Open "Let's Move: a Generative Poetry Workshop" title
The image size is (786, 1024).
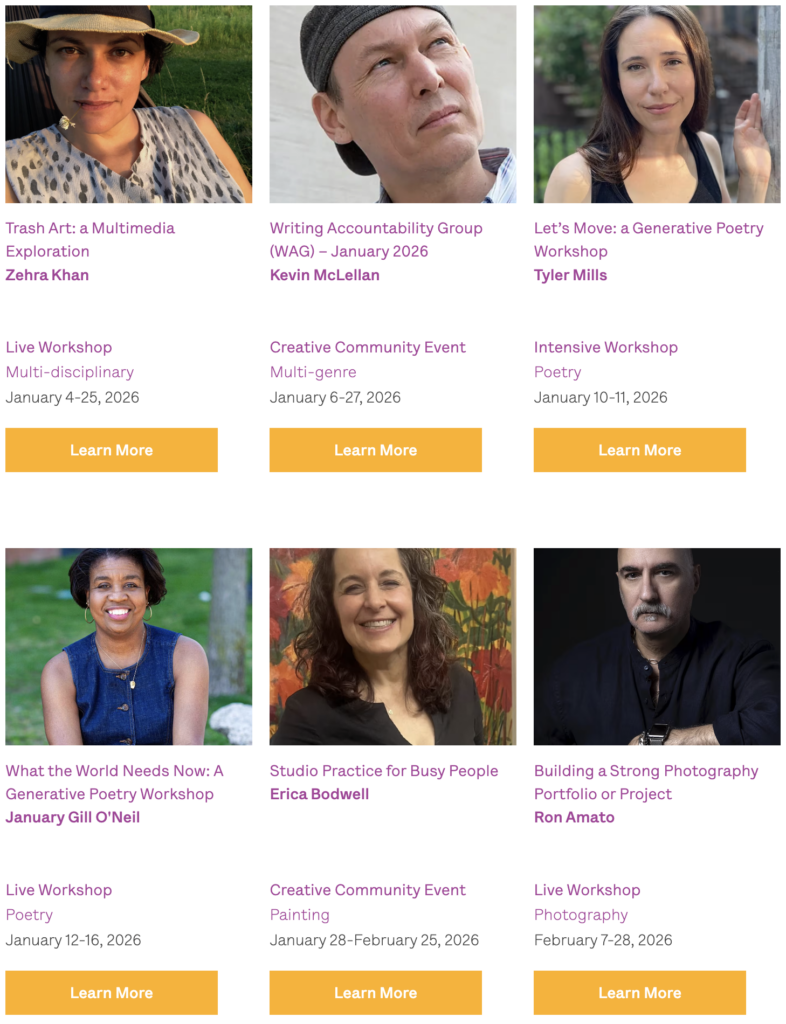tap(648, 239)
